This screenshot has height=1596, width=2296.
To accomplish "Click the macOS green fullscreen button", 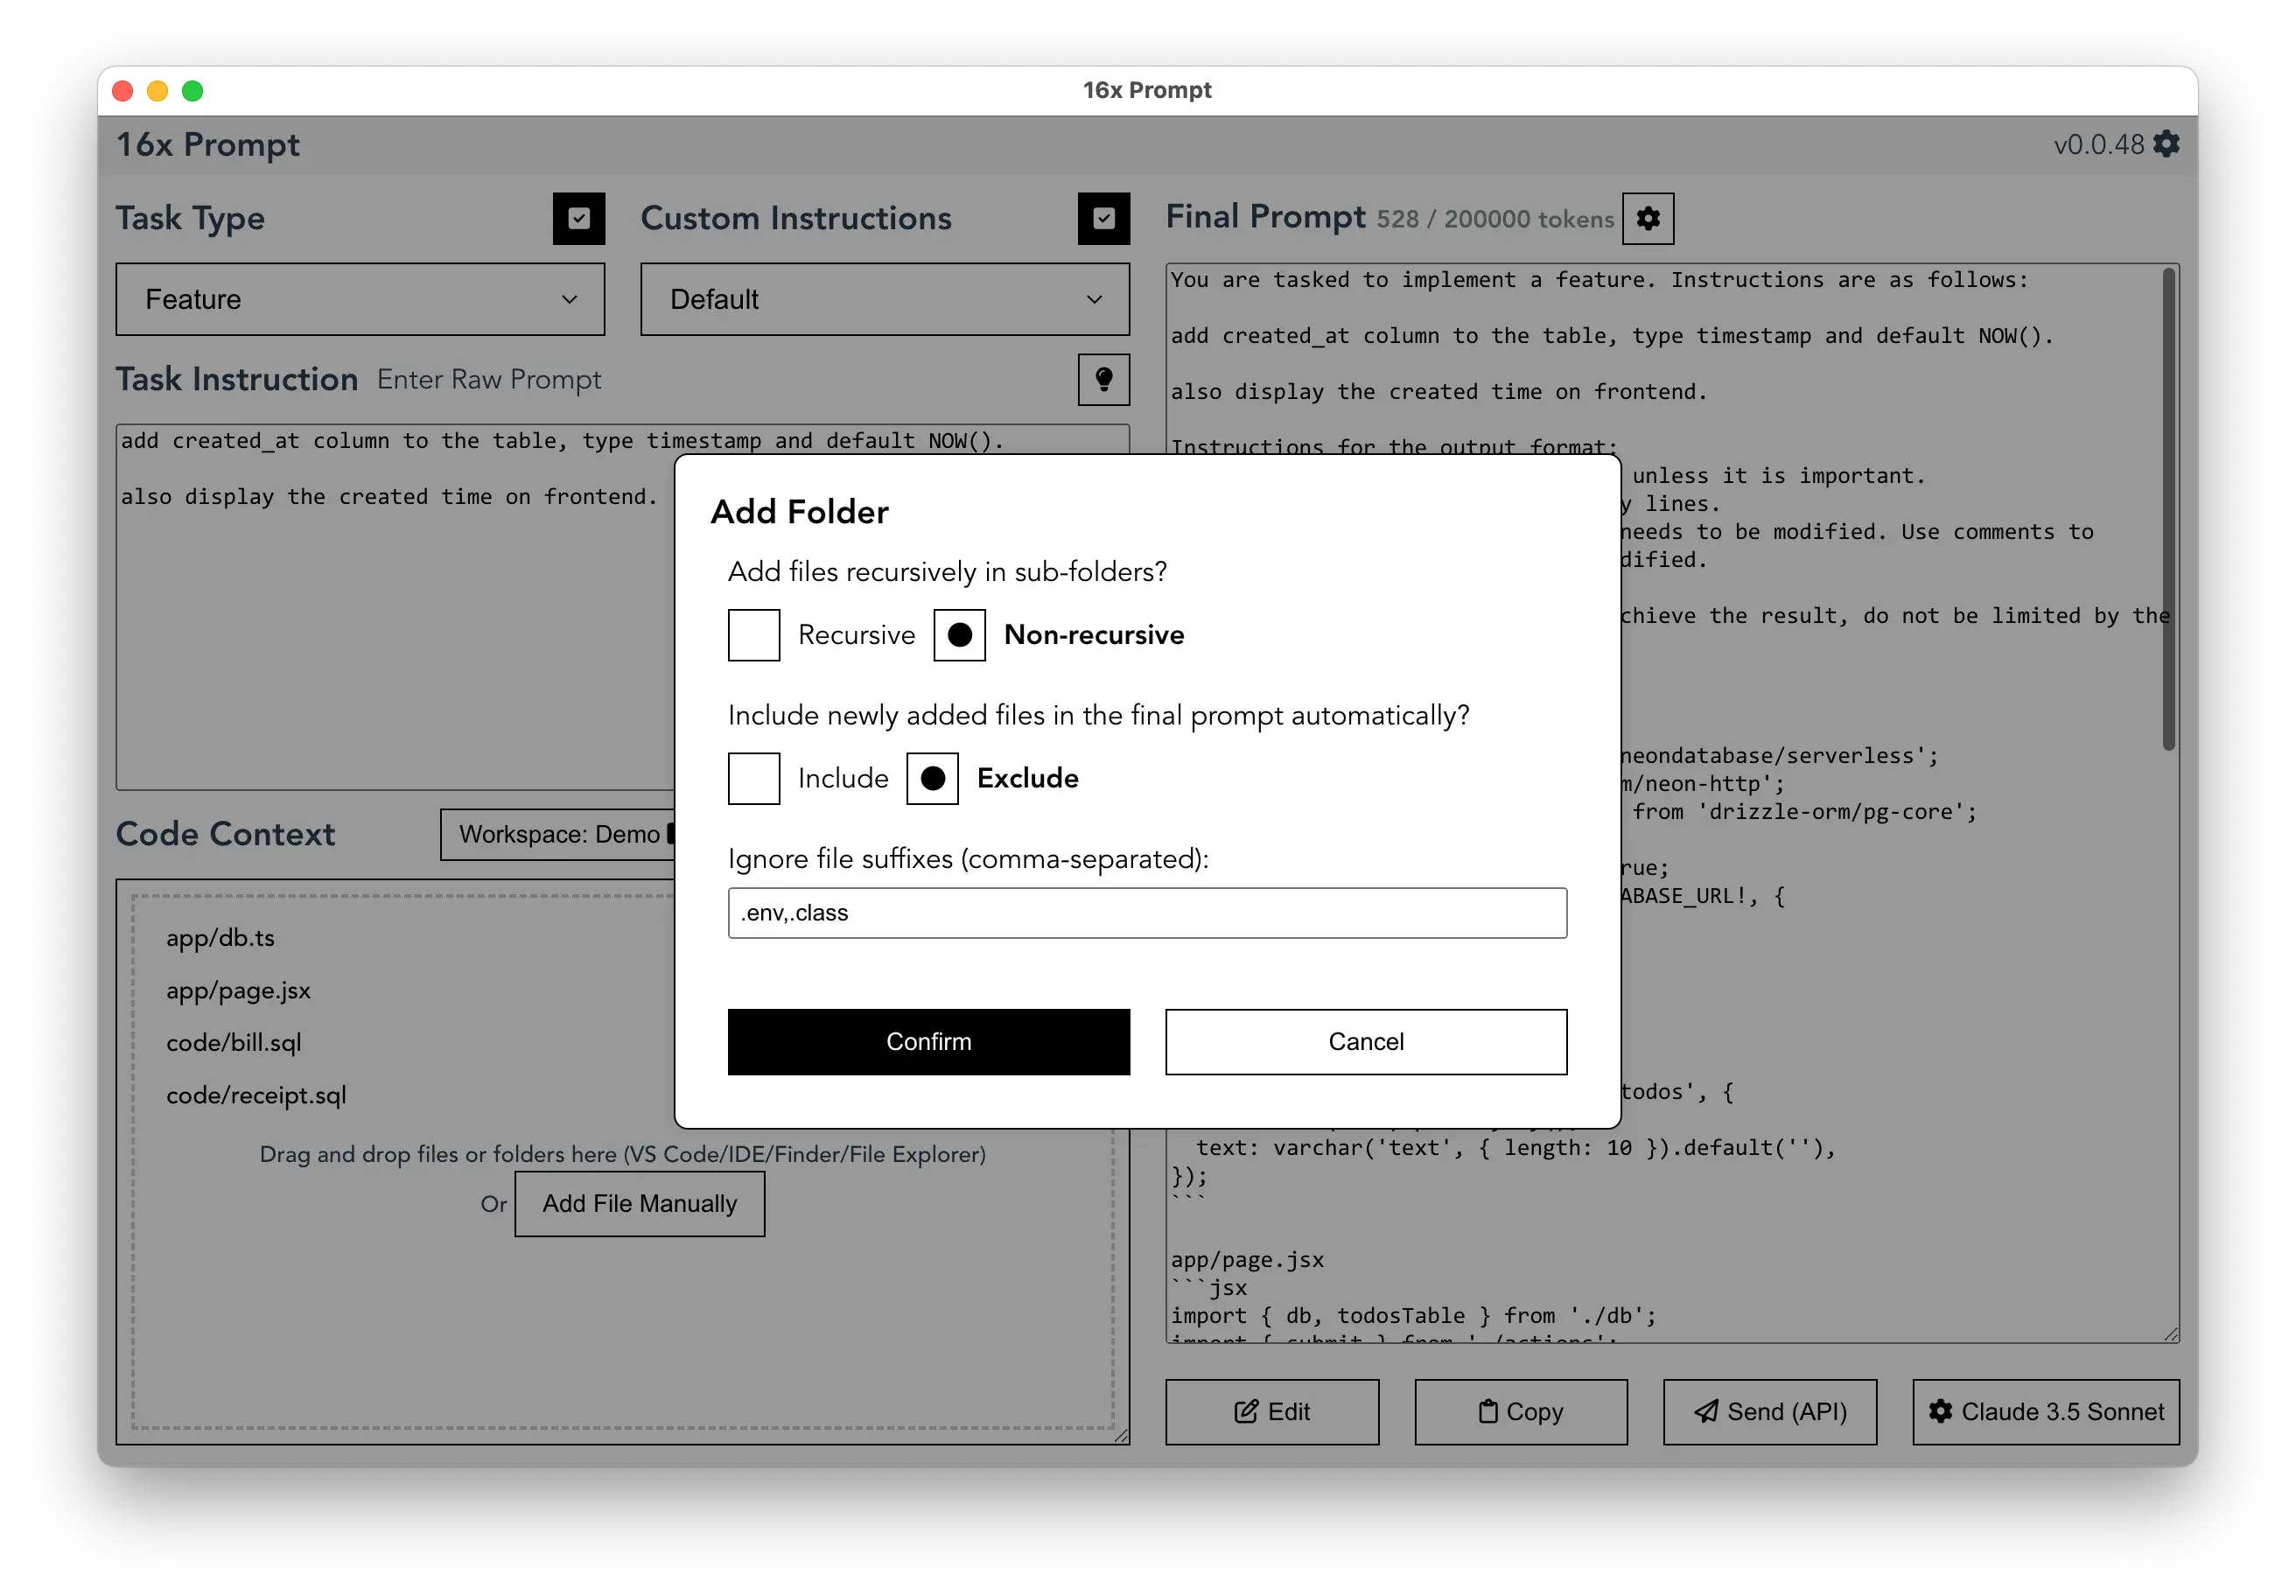I will 193,91.
